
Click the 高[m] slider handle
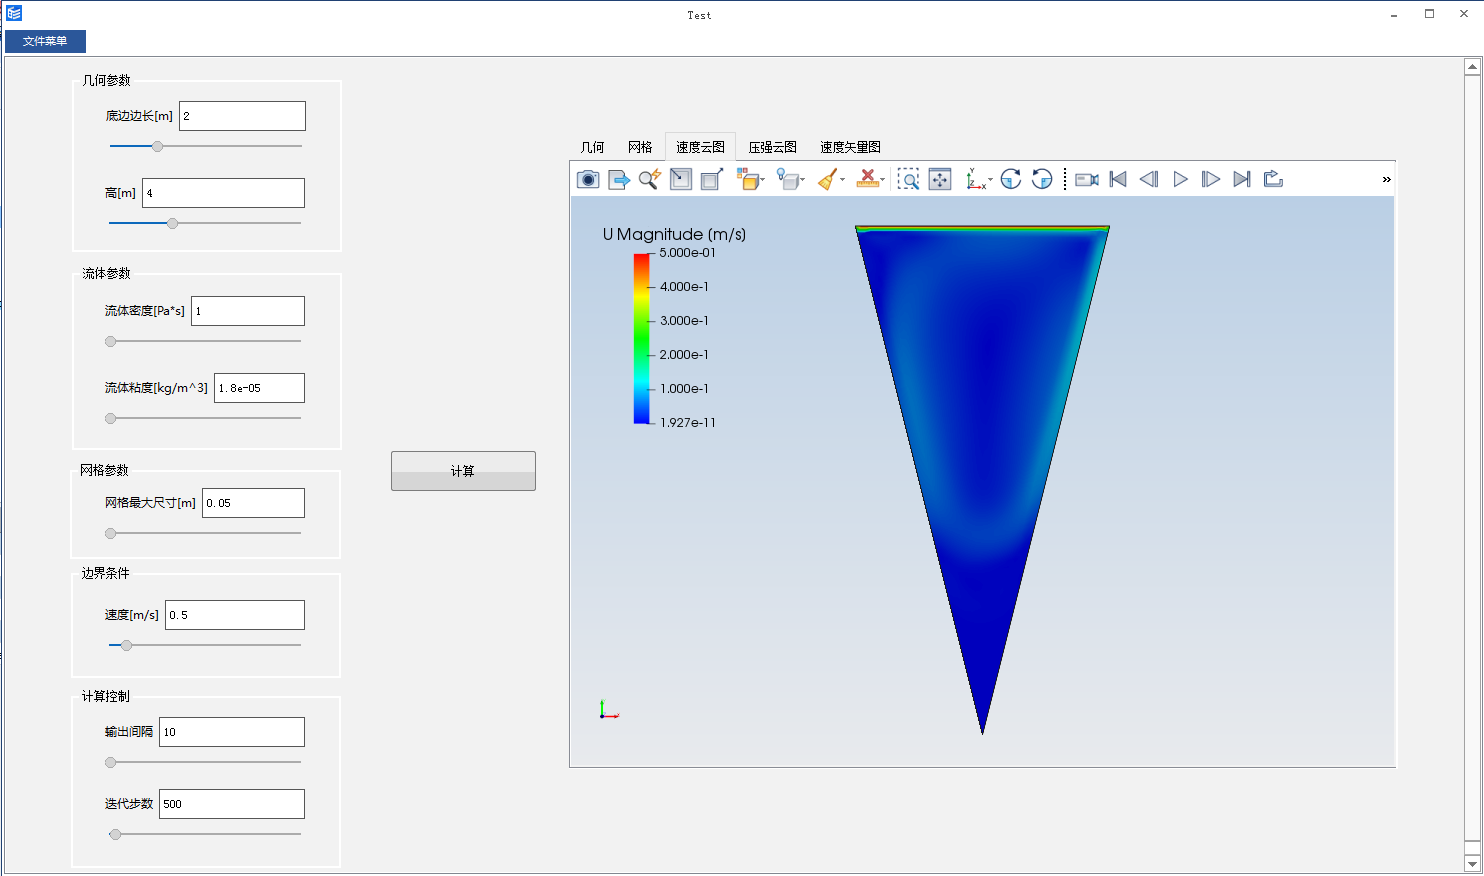coord(172,223)
